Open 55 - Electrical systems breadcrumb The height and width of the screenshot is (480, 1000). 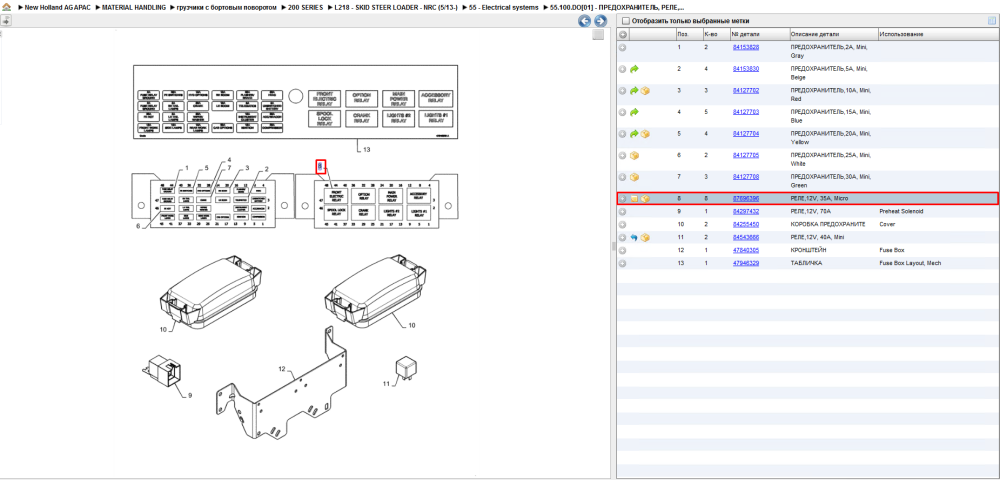click(503, 7)
